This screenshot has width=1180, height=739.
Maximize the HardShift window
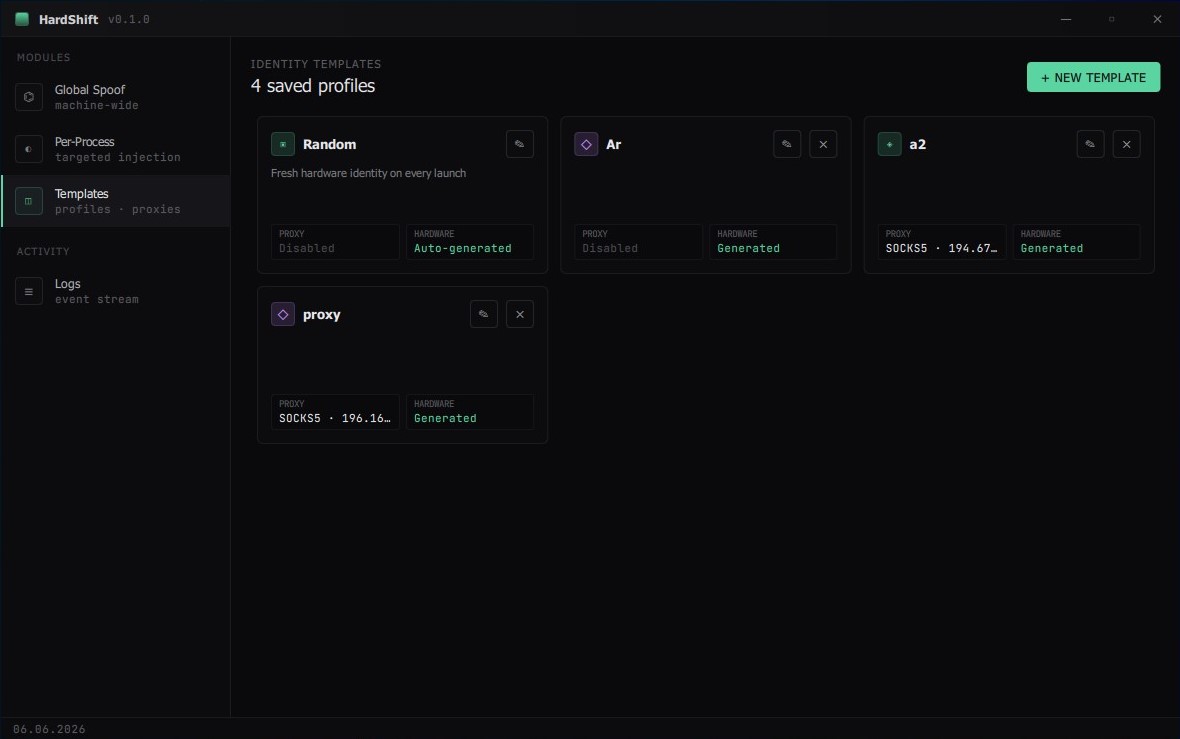point(1112,19)
